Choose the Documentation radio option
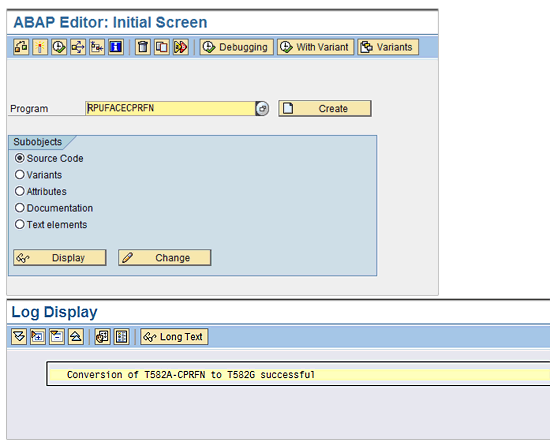Viewport: 550px width, 442px height. [20, 208]
